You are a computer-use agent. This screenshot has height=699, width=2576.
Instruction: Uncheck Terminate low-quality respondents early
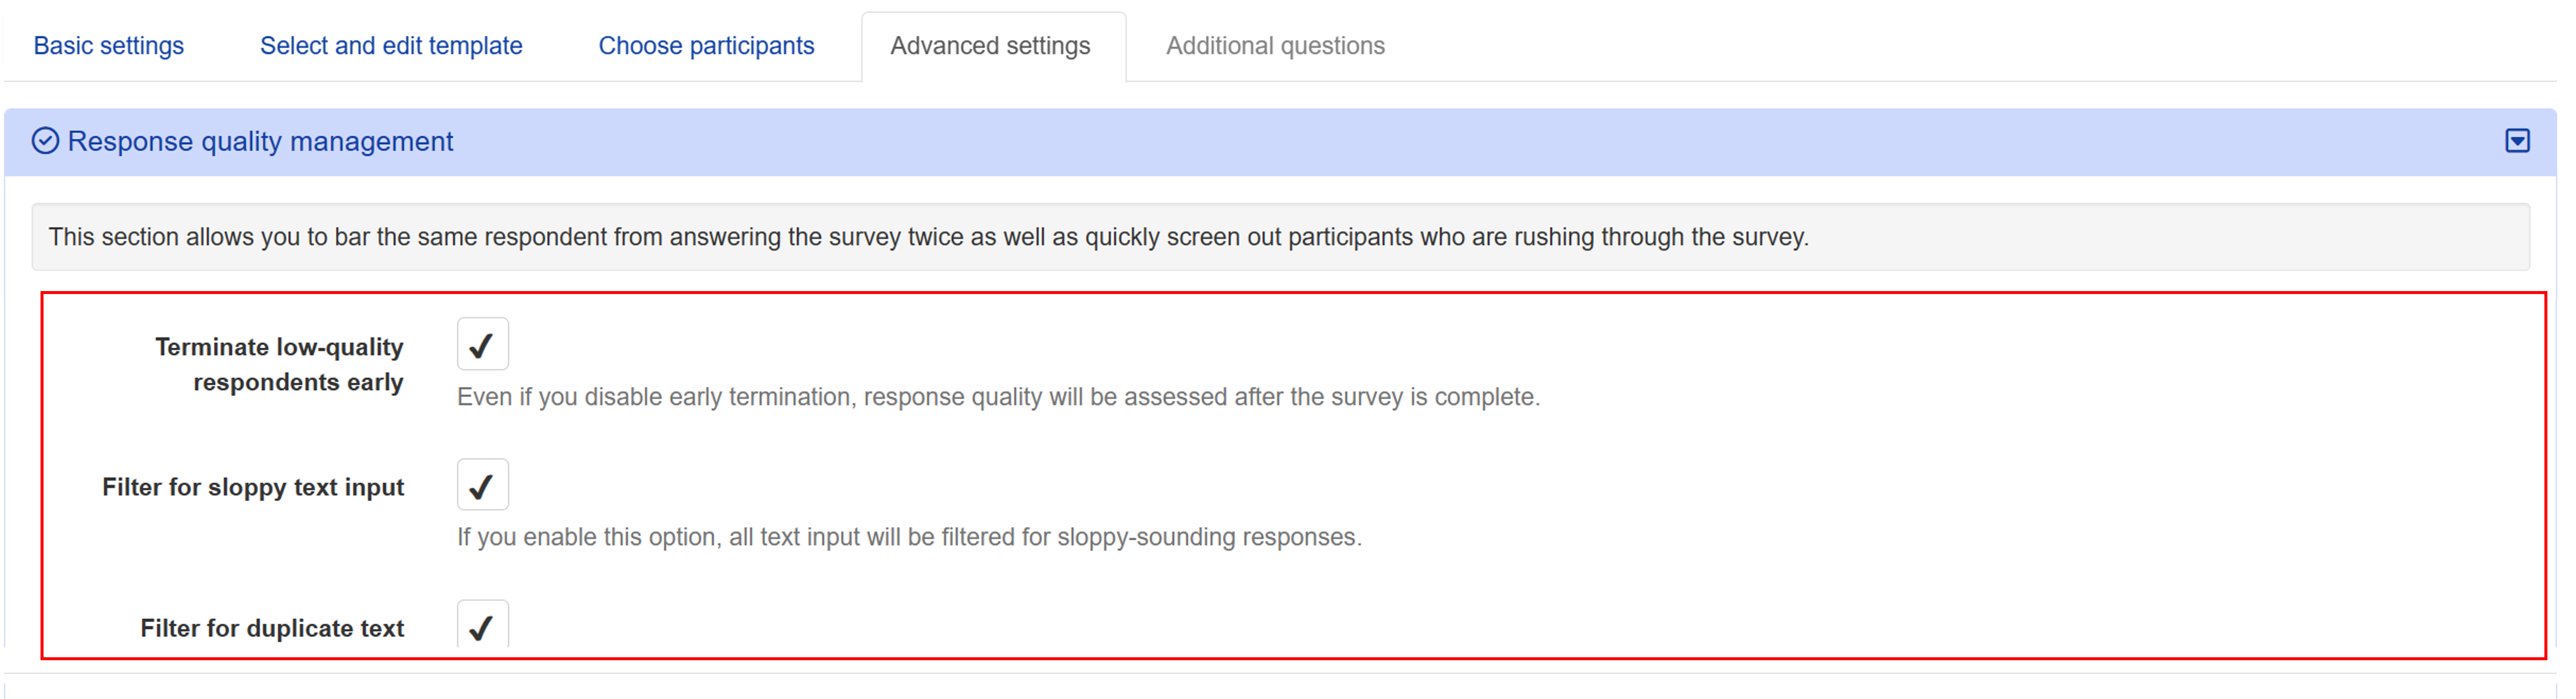[483, 345]
